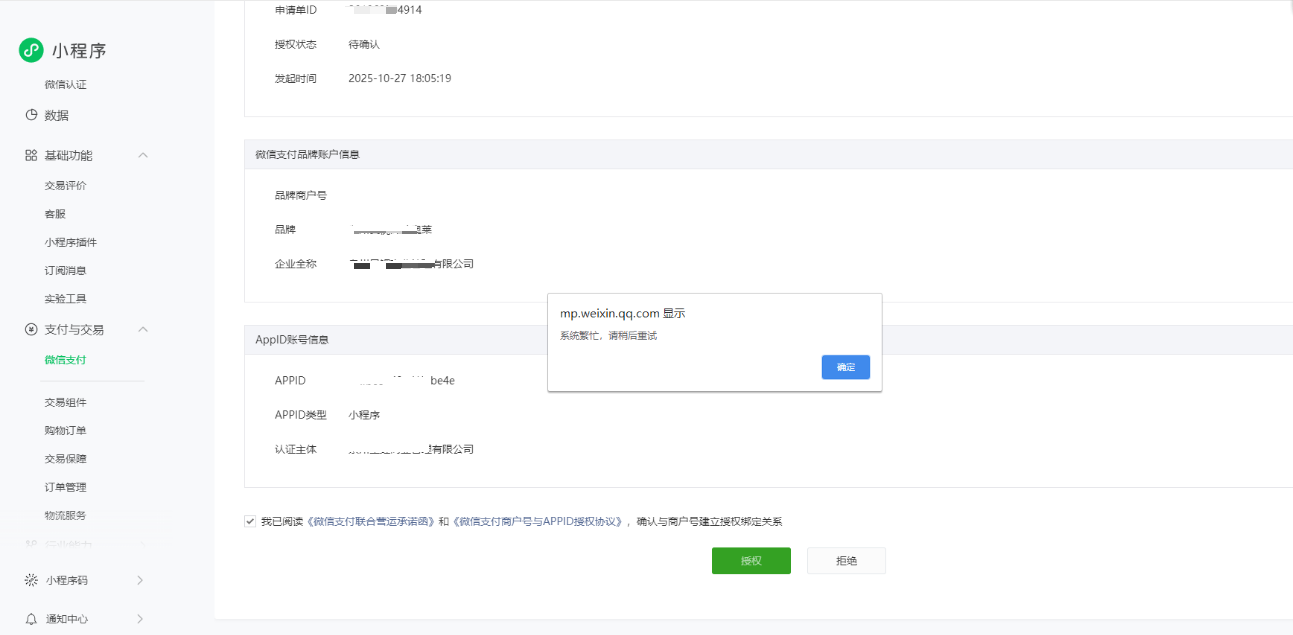
Task: Open 《微信支付联合营运承诺函》 link
Action: click(372, 521)
